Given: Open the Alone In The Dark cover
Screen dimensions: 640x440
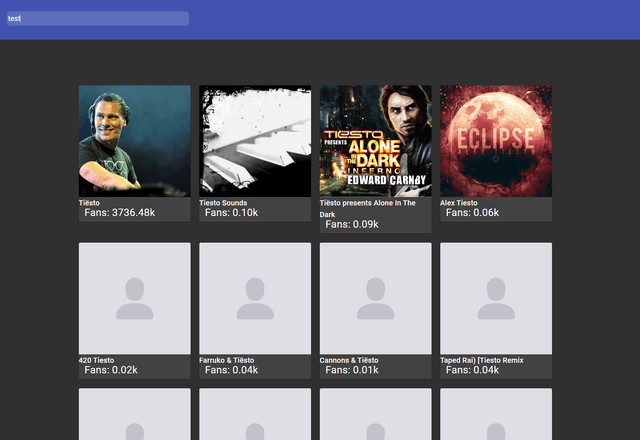Looking at the screenshot, I should tap(376, 141).
